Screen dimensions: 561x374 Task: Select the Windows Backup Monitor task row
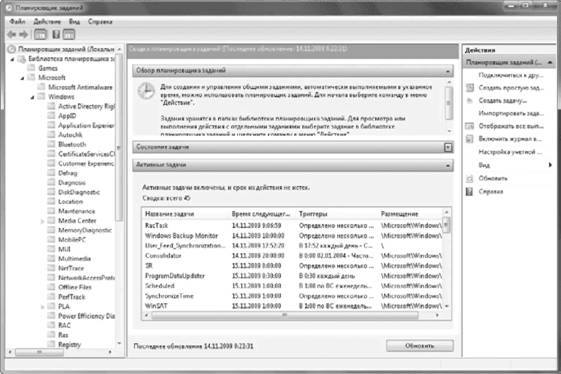pos(293,235)
